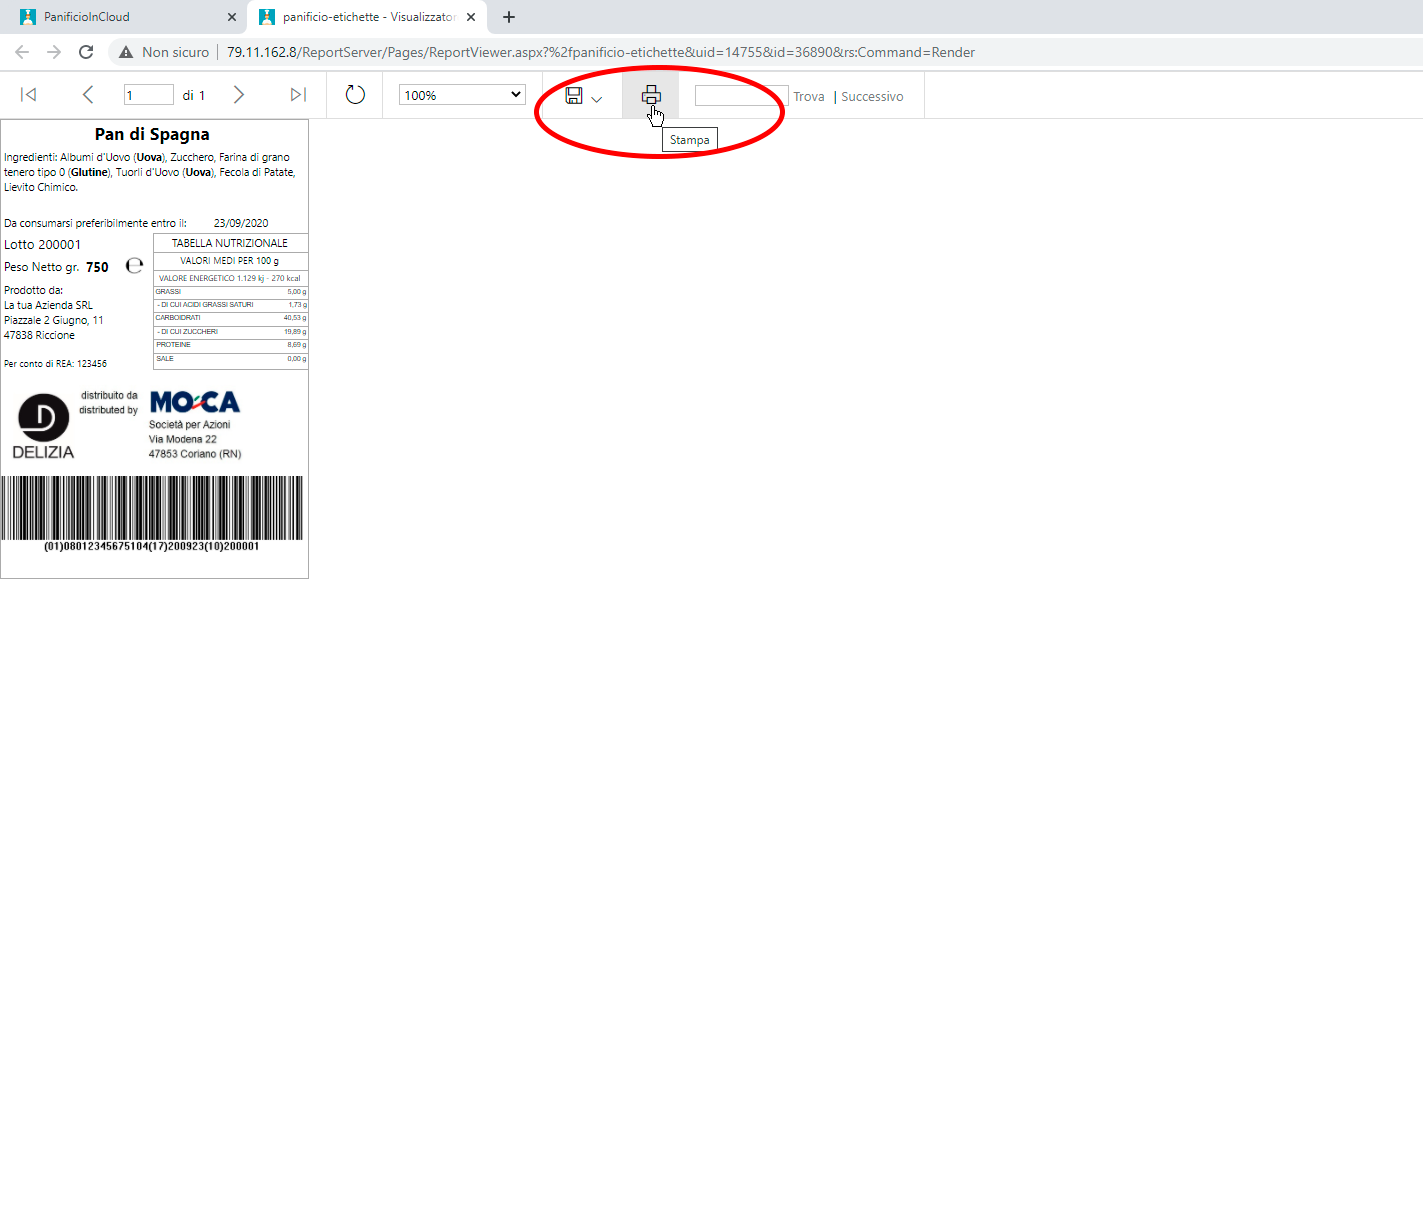Click the expiry date 23/09/2020

click(241, 223)
